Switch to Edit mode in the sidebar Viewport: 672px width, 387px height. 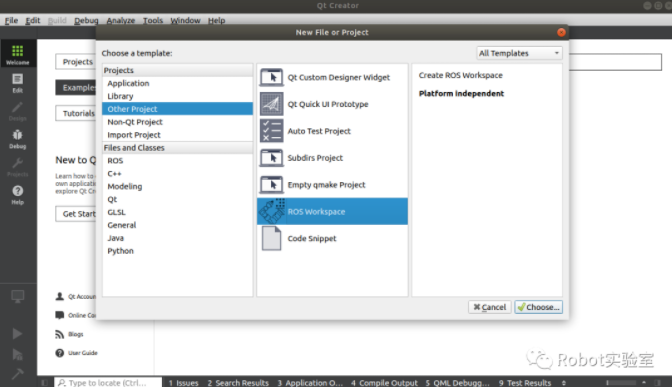(x=18, y=83)
